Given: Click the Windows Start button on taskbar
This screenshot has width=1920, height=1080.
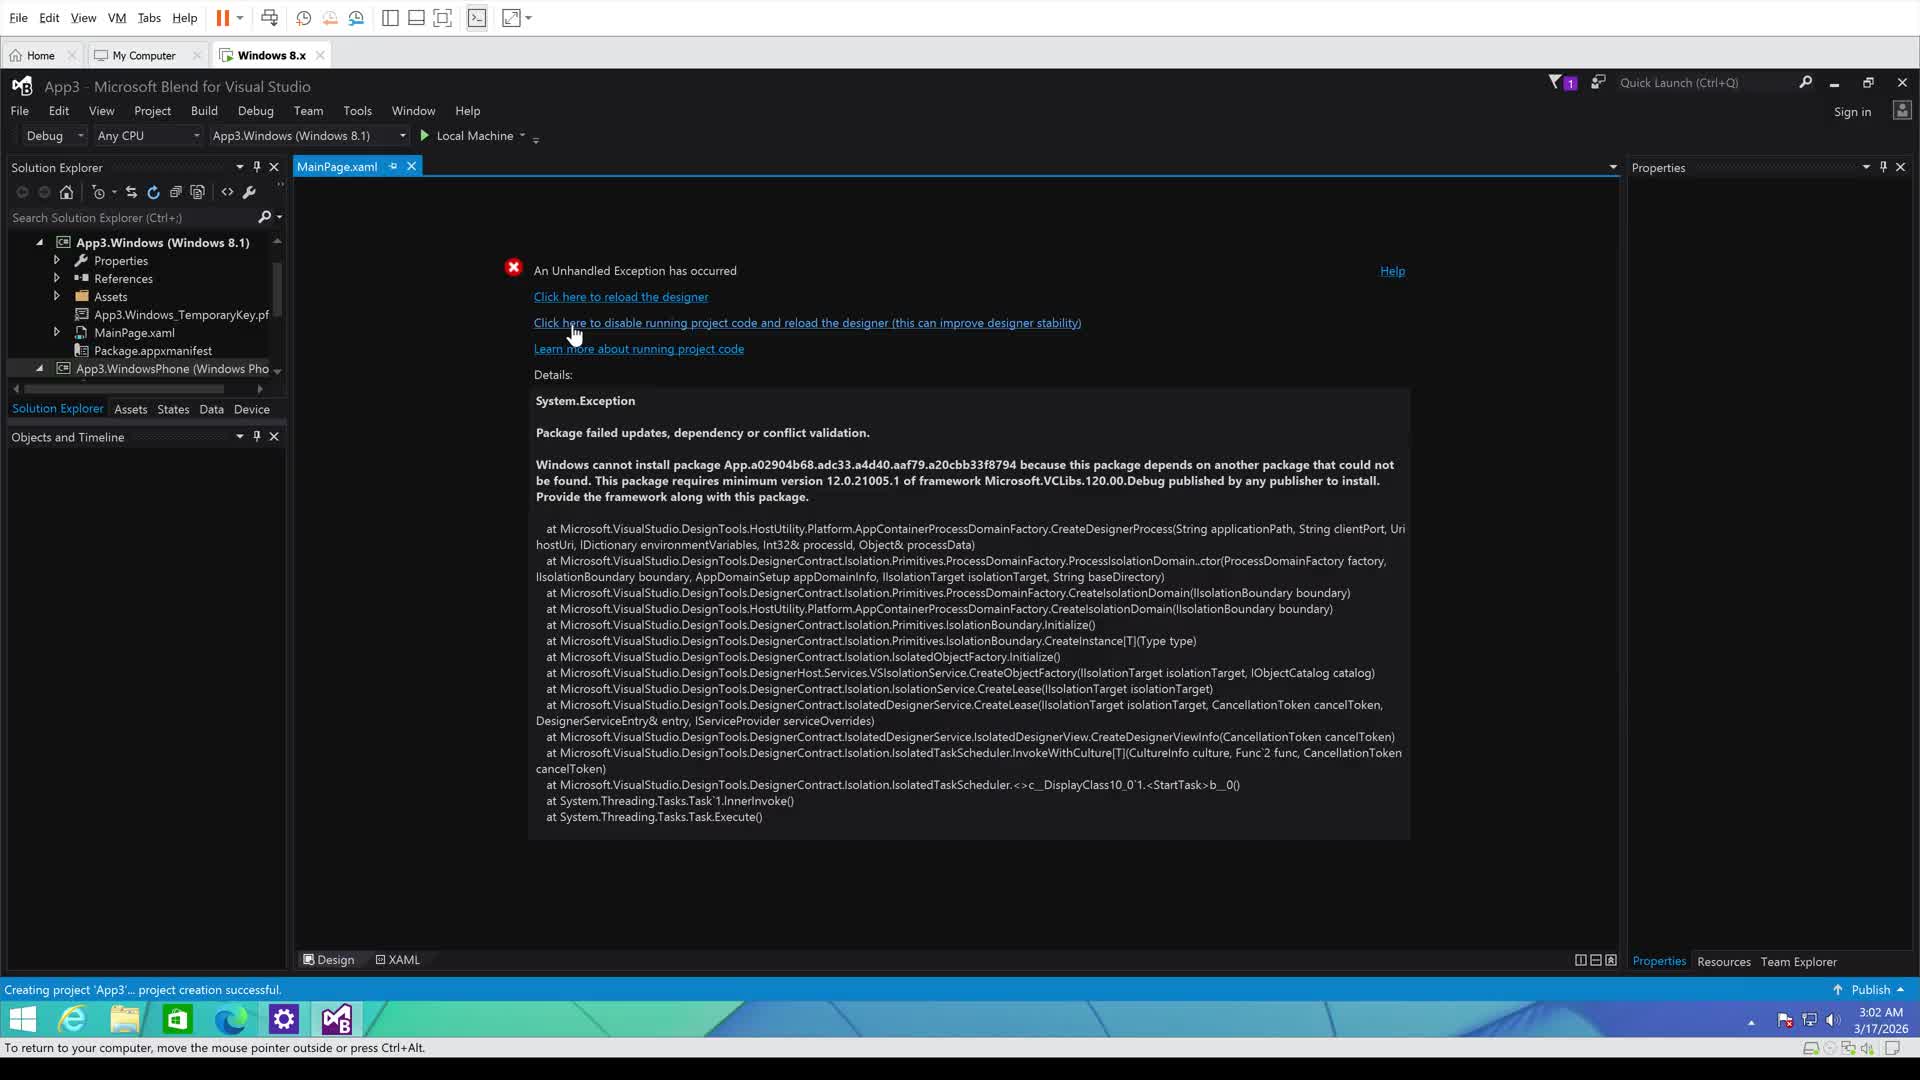Looking at the screenshot, I should coord(23,1019).
